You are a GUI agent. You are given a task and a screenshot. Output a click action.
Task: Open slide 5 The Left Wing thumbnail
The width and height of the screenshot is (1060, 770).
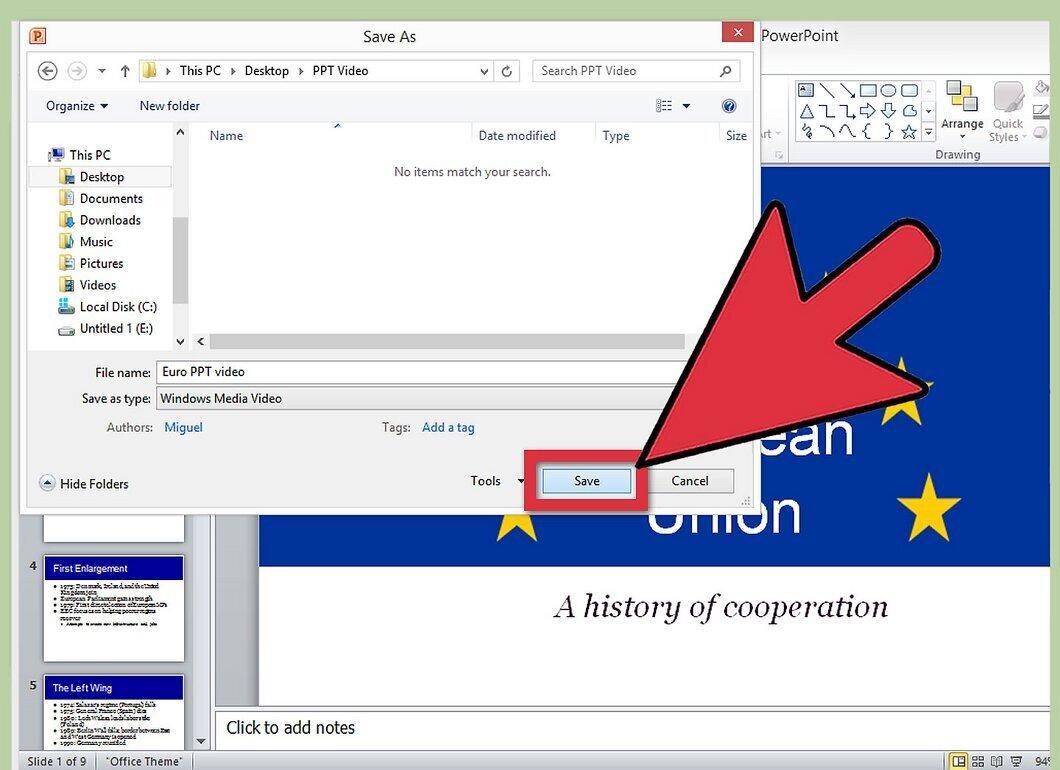click(114, 711)
